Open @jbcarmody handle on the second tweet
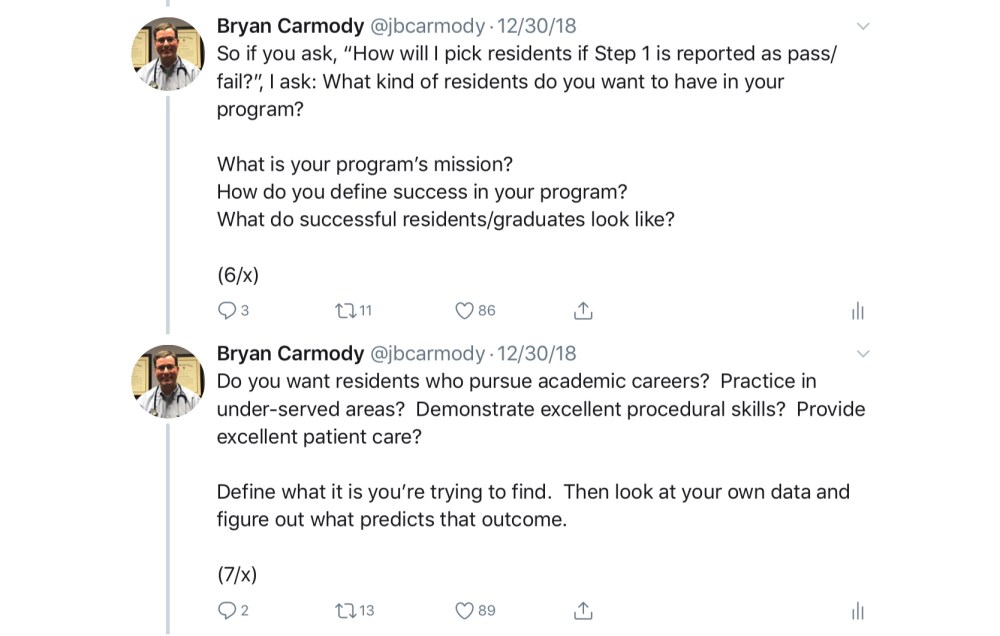Screen dimensions: 1000x636 (427, 353)
